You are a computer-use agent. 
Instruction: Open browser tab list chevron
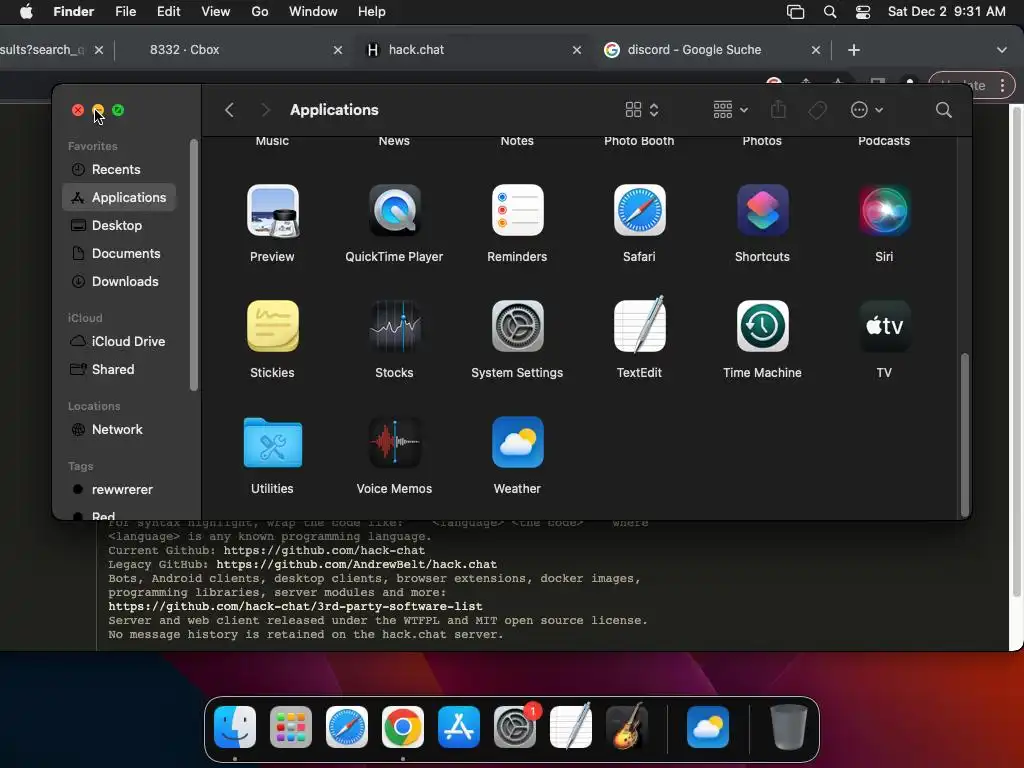click(x=1001, y=50)
